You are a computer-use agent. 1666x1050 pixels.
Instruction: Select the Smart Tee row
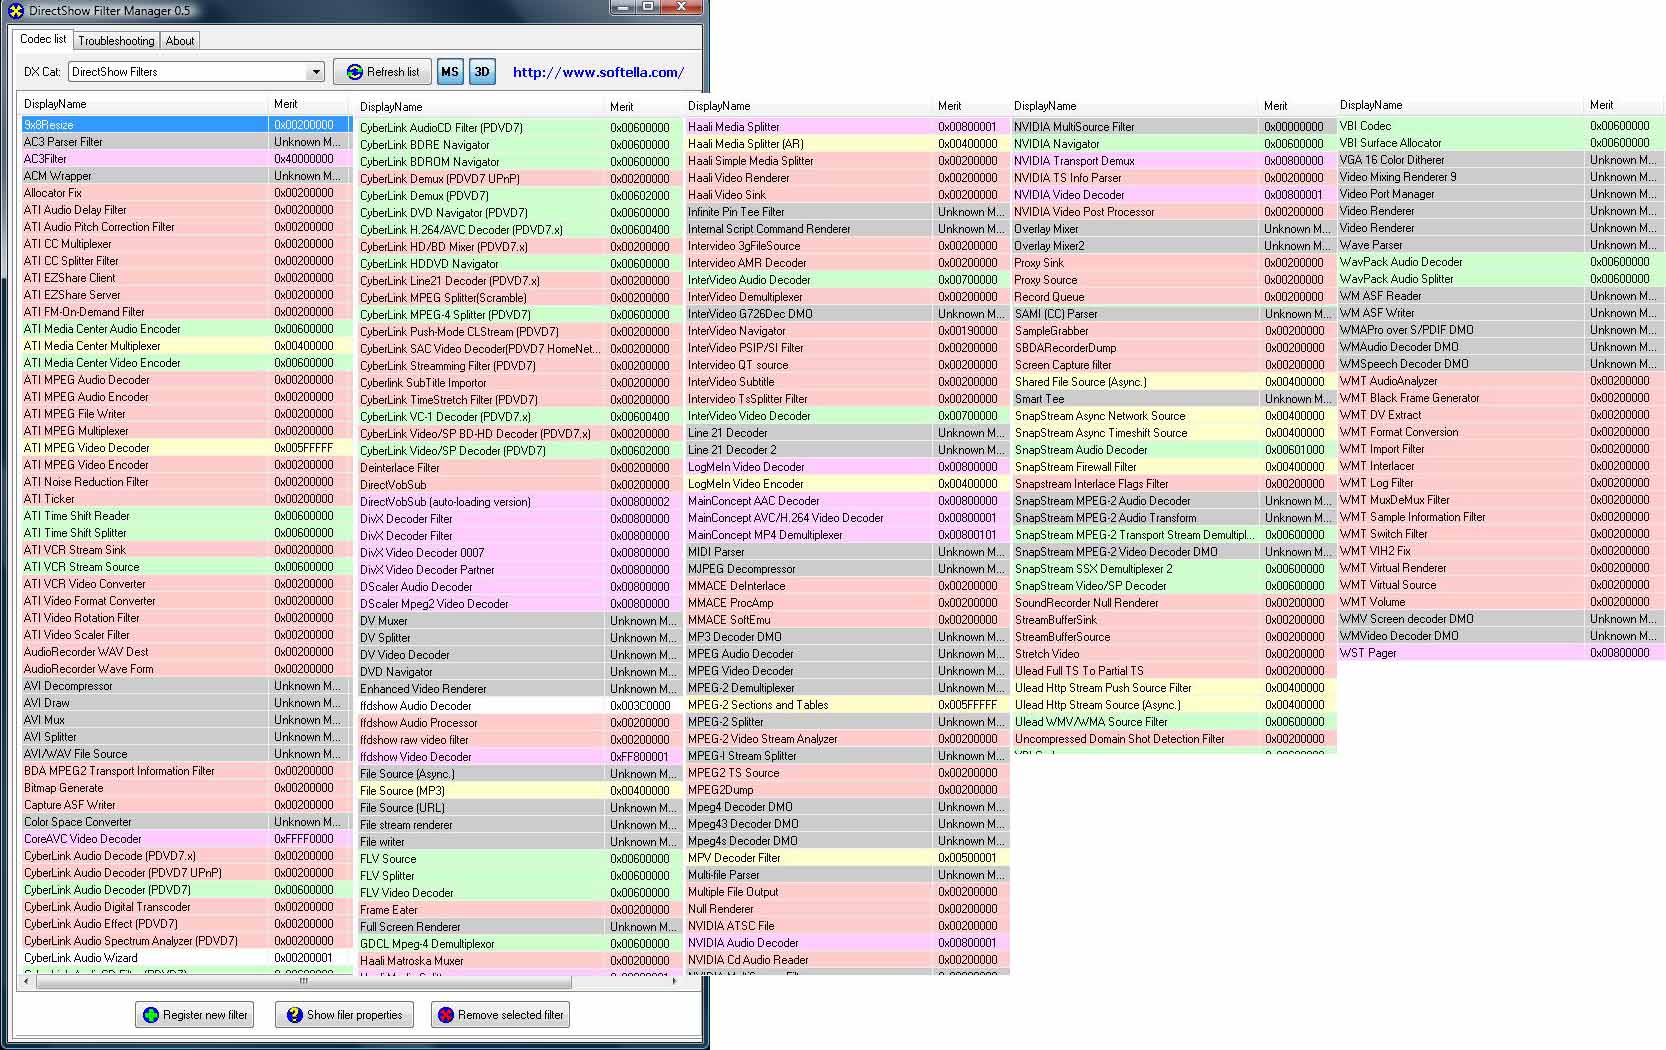(1174, 399)
